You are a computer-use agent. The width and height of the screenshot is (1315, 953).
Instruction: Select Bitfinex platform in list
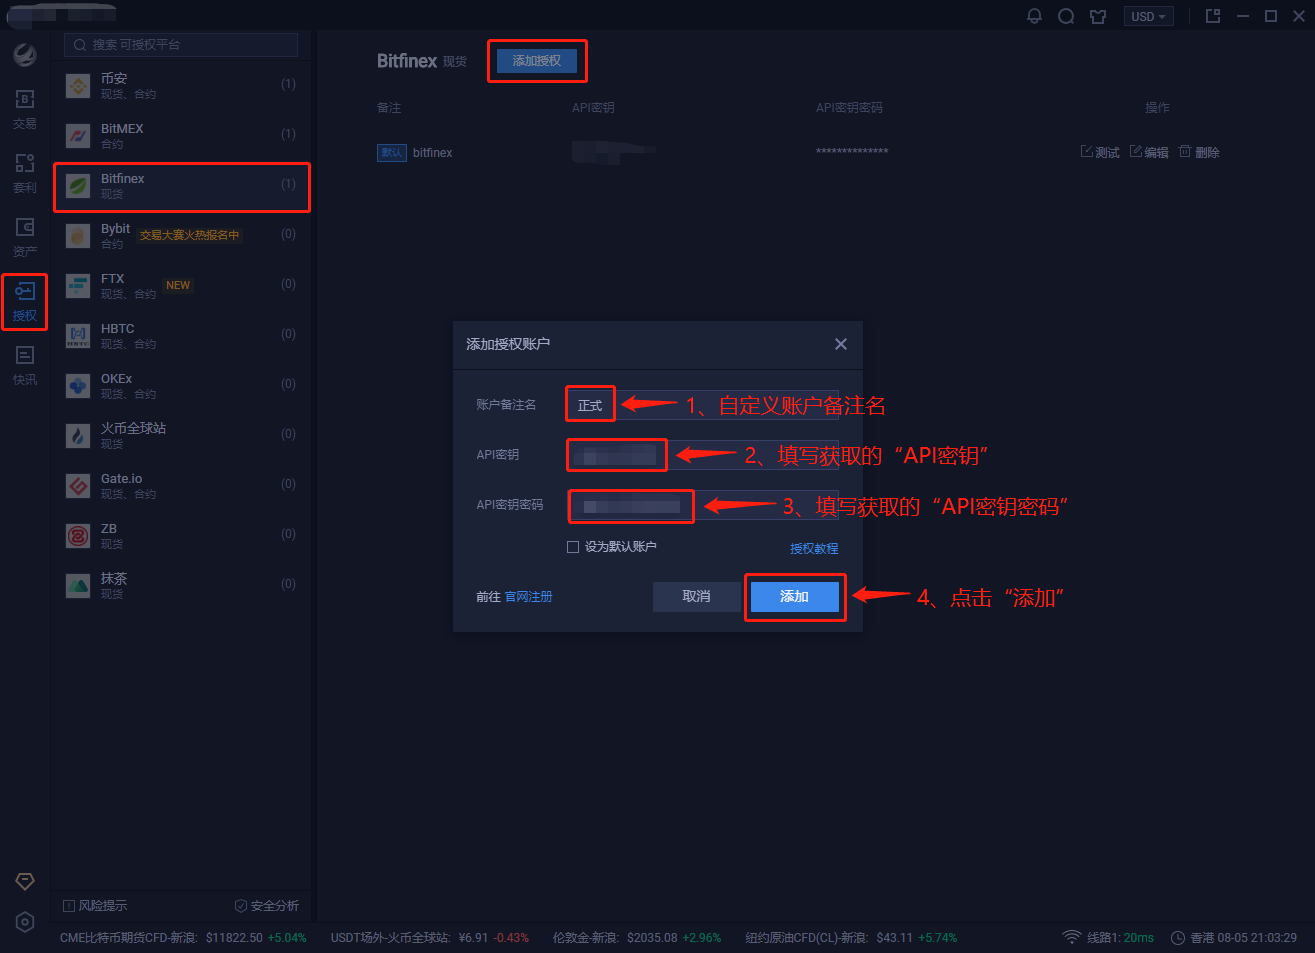coord(181,187)
